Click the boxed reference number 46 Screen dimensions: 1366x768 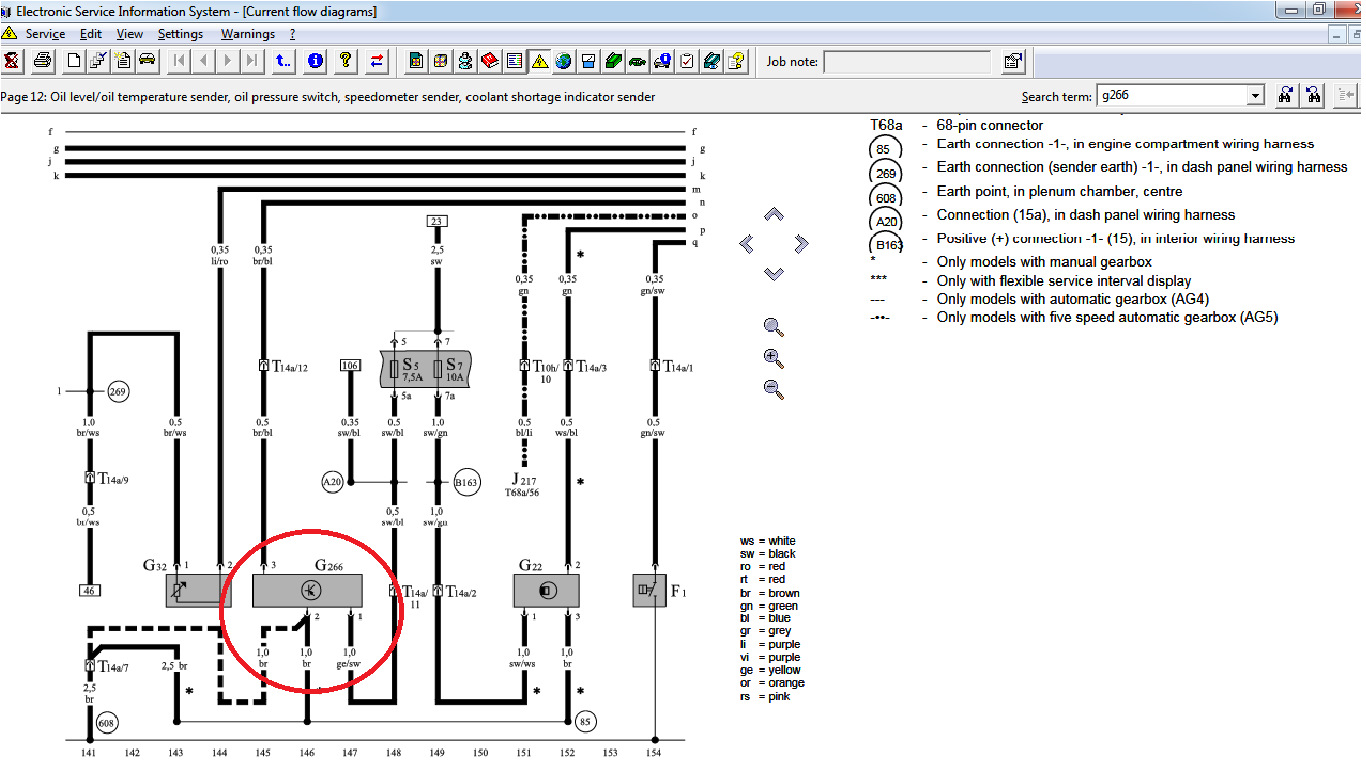[x=91, y=590]
